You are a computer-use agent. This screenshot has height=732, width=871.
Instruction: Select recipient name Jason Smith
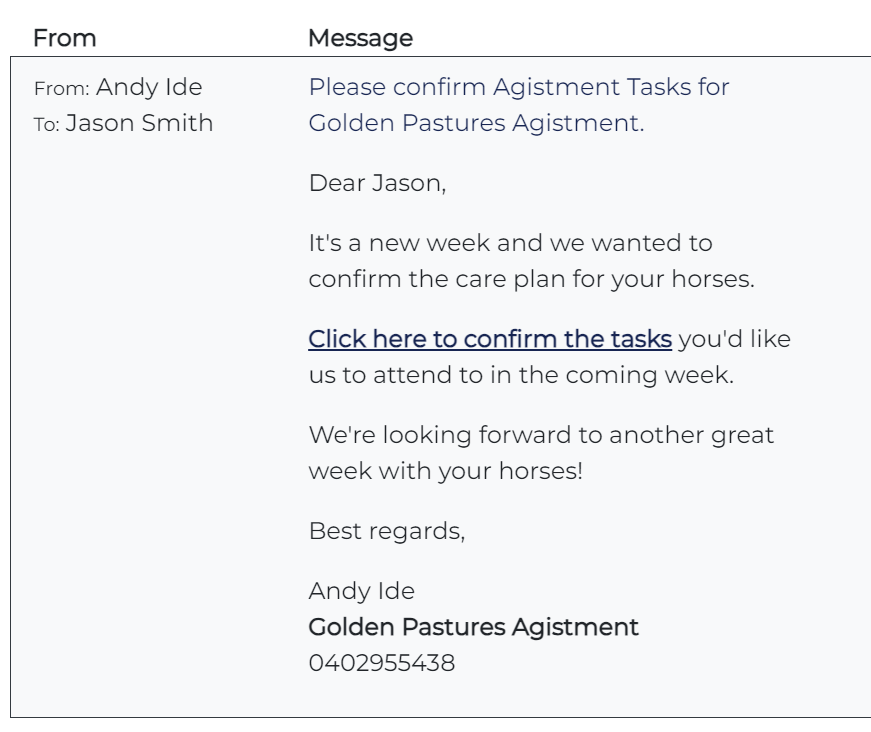[x=139, y=123]
